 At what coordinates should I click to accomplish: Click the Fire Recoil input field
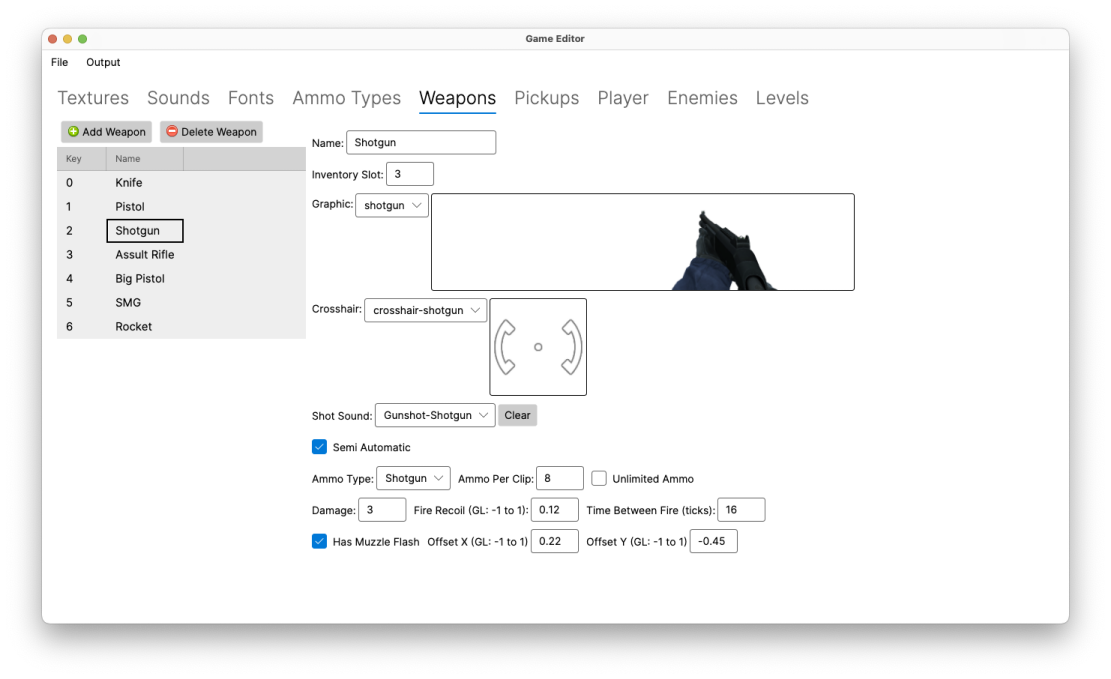point(555,510)
